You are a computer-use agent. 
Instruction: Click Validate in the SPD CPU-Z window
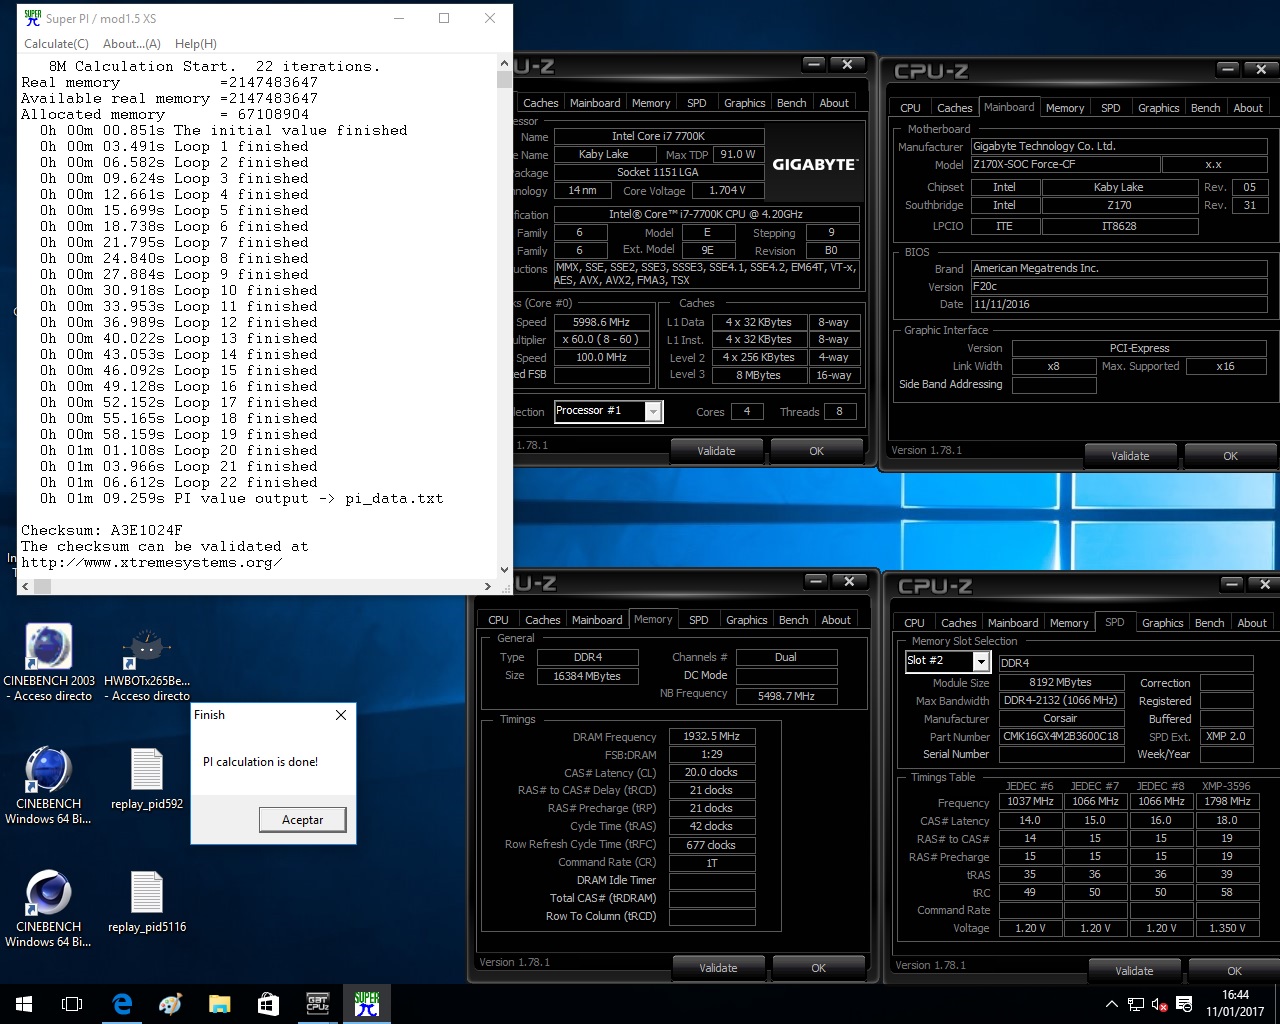tap(1134, 971)
